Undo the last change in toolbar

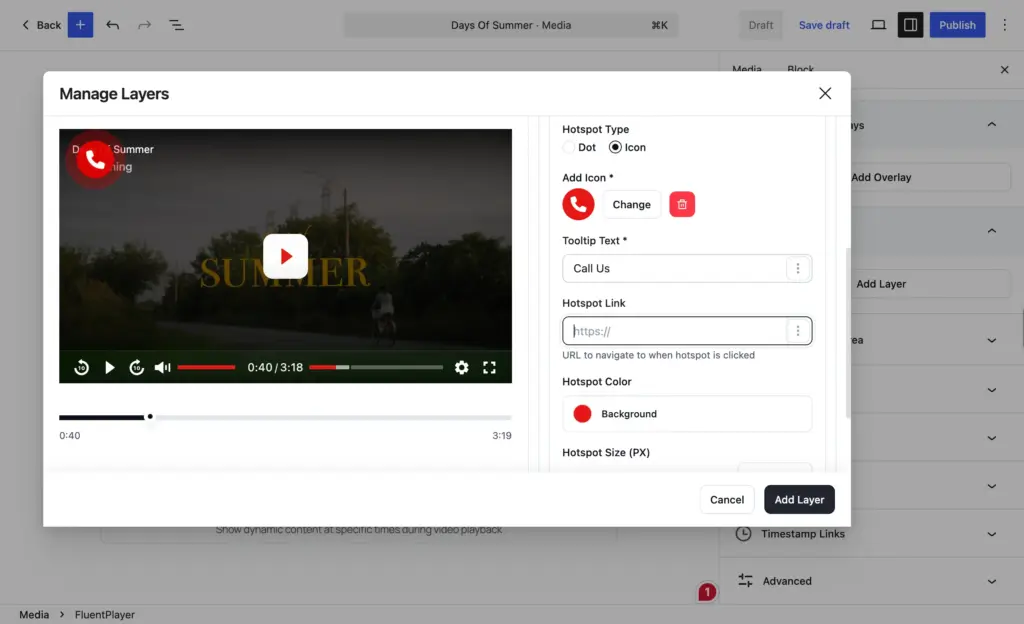(x=112, y=25)
